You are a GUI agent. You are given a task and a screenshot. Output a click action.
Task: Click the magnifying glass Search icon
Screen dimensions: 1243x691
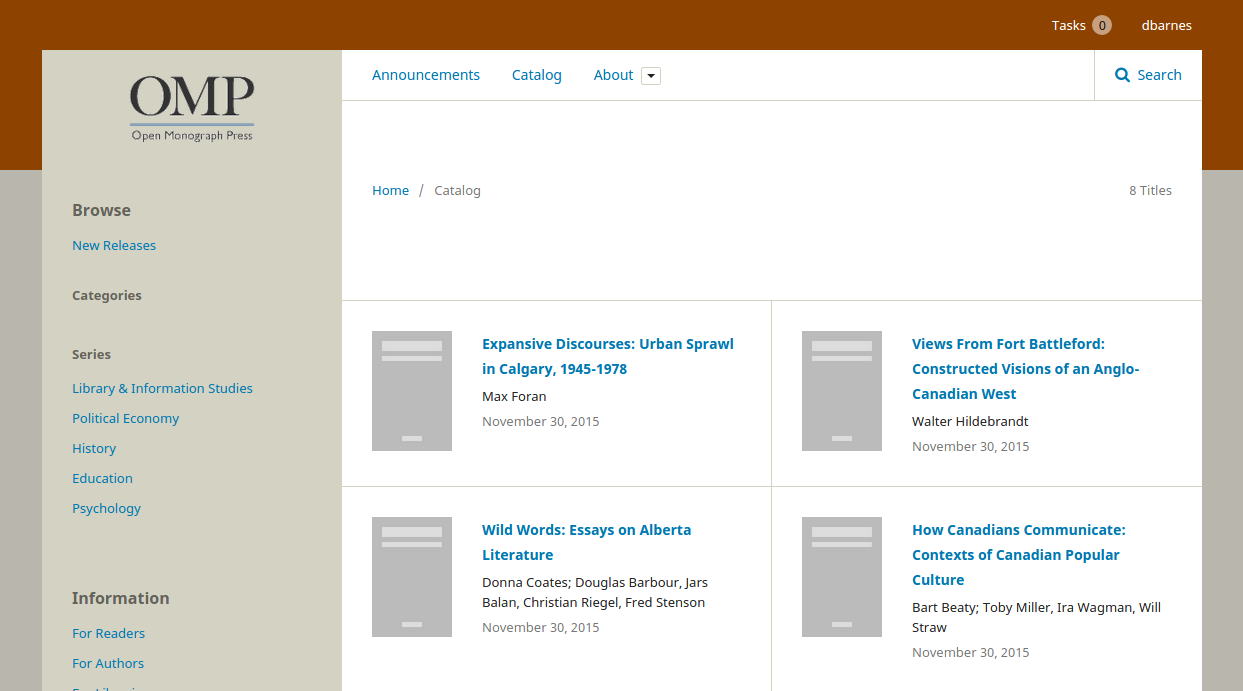click(x=1122, y=75)
